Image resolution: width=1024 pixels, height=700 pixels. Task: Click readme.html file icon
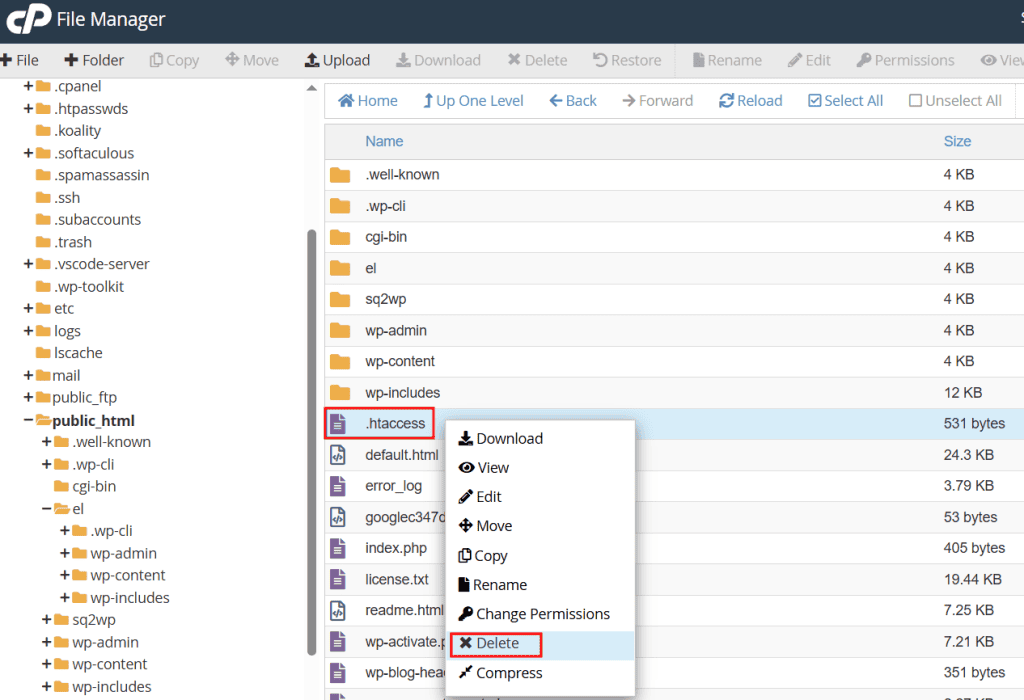click(x=338, y=611)
